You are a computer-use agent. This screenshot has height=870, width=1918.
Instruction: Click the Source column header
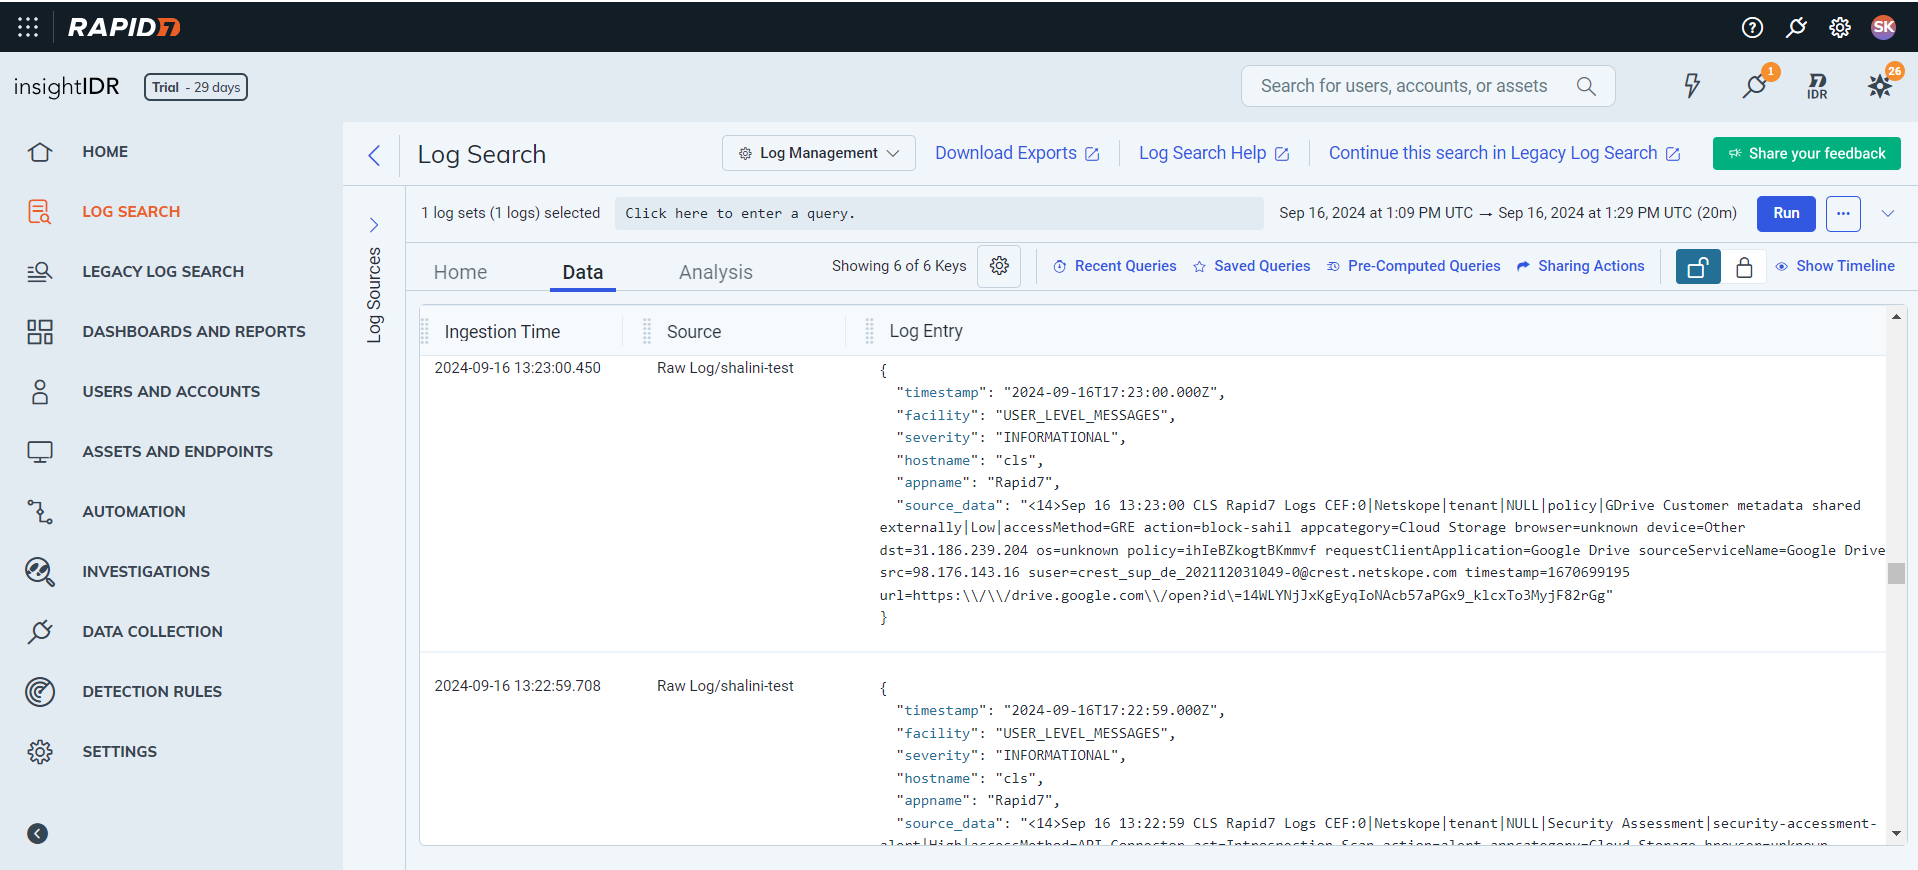point(694,332)
